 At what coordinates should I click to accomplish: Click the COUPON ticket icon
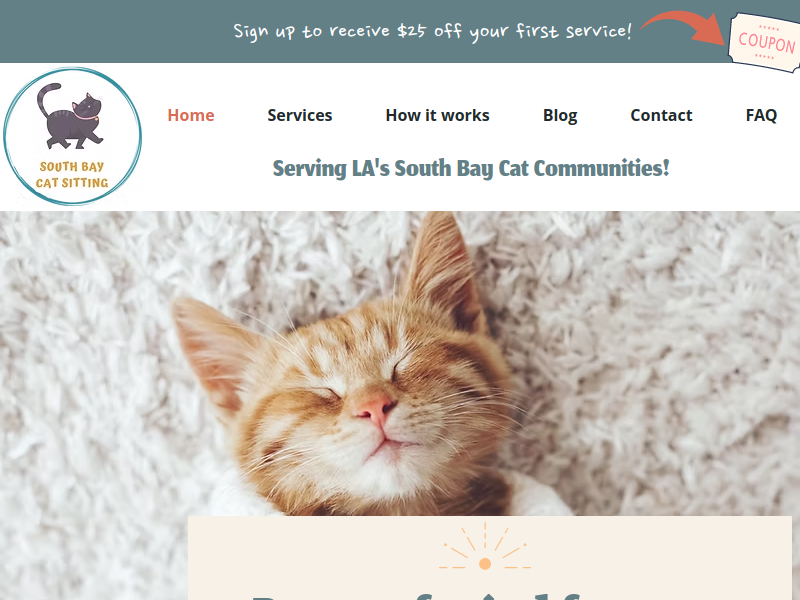tap(764, 43)
